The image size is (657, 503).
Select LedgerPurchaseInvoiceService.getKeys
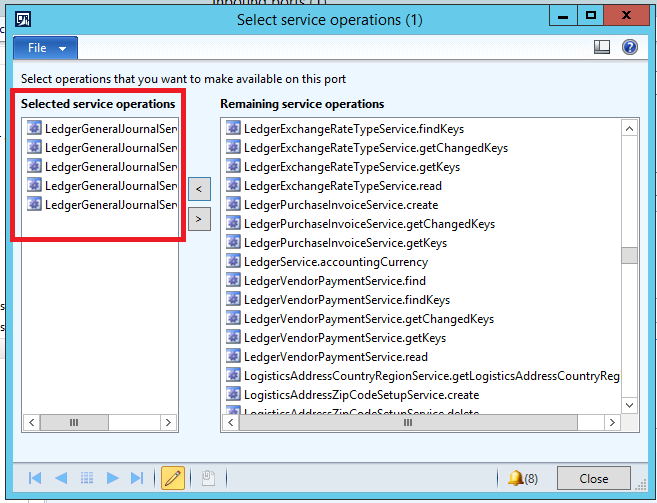[x=345, y=243]
